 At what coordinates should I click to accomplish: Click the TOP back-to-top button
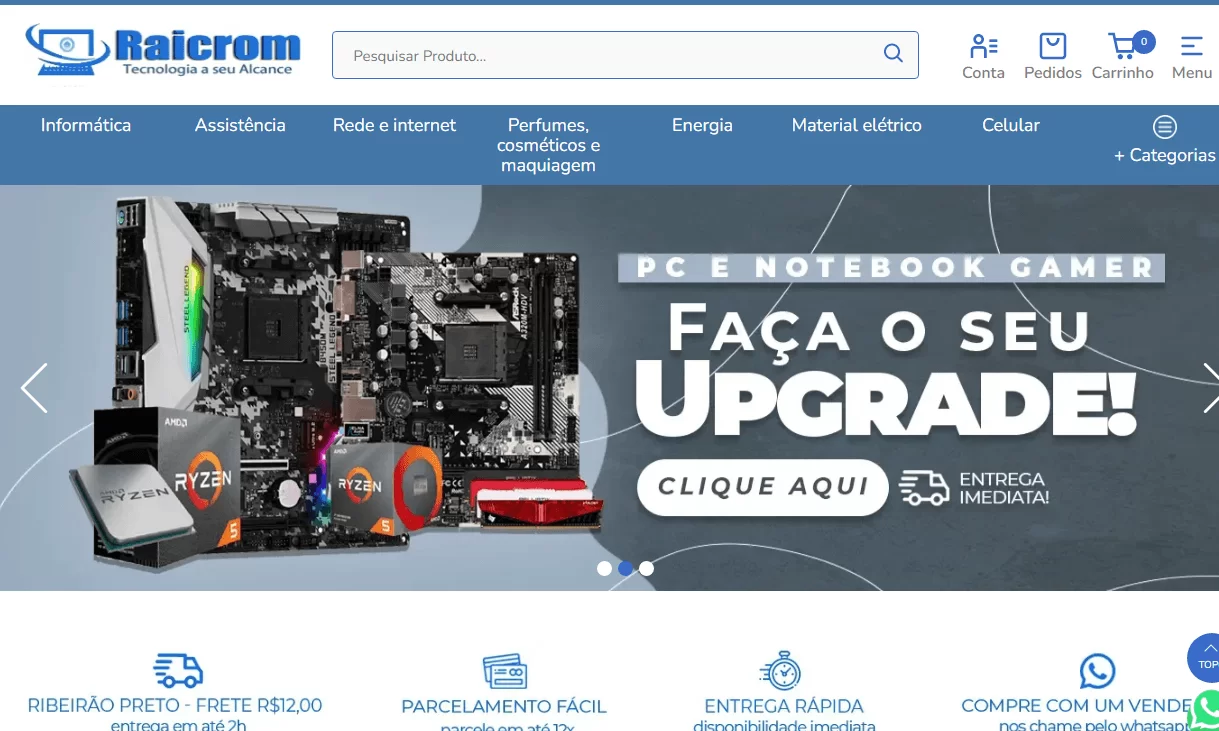point(1205,658)
